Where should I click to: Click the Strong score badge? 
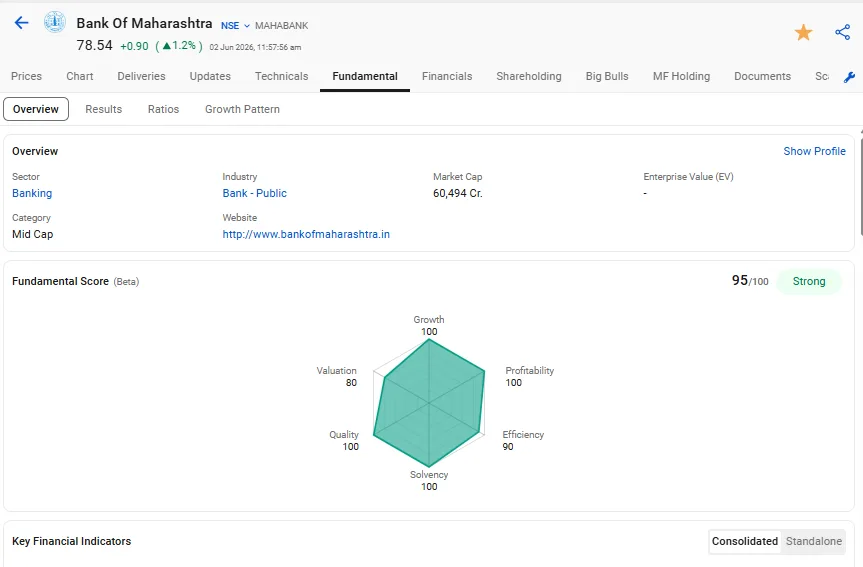(x=809, y=281)
